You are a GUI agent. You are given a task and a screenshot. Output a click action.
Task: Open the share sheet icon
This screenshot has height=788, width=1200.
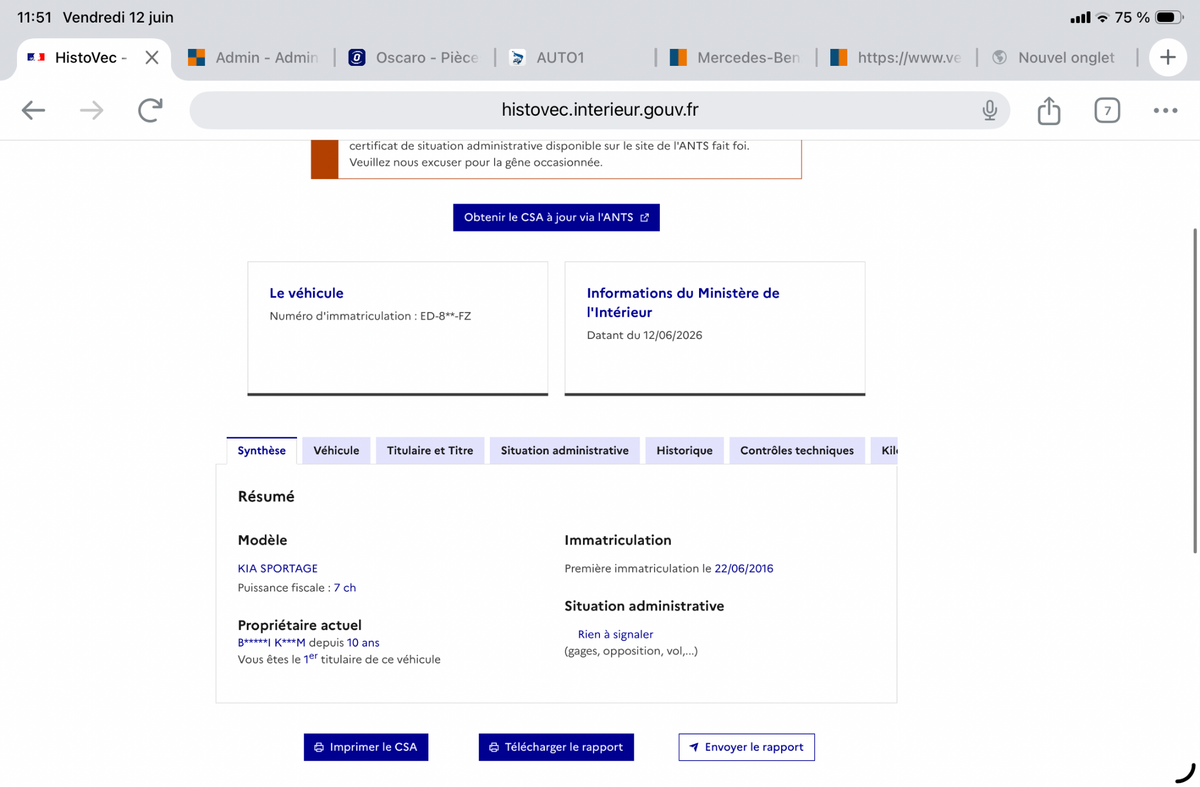pyautogui.click(x=1048, y=110)
